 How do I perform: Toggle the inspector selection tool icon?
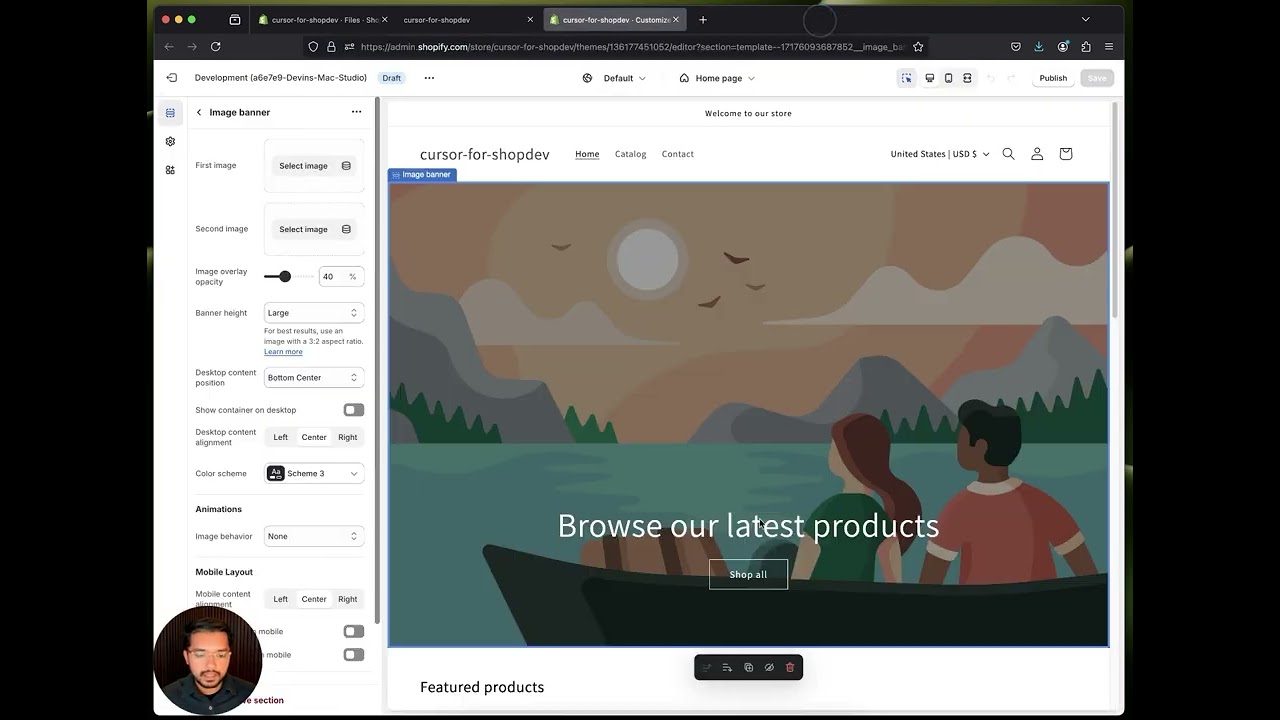pyautogui.click(x=906, y=78)
